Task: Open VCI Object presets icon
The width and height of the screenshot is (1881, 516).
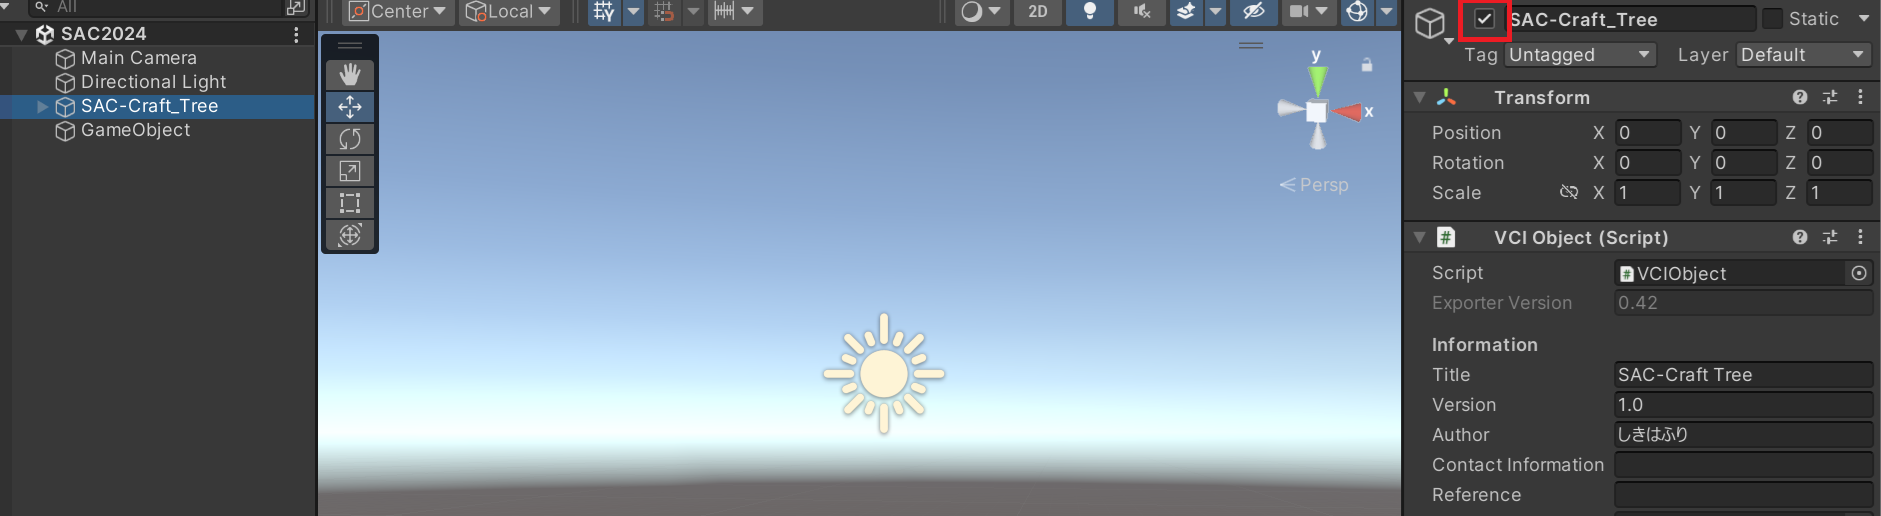Action: point(1830,237)
